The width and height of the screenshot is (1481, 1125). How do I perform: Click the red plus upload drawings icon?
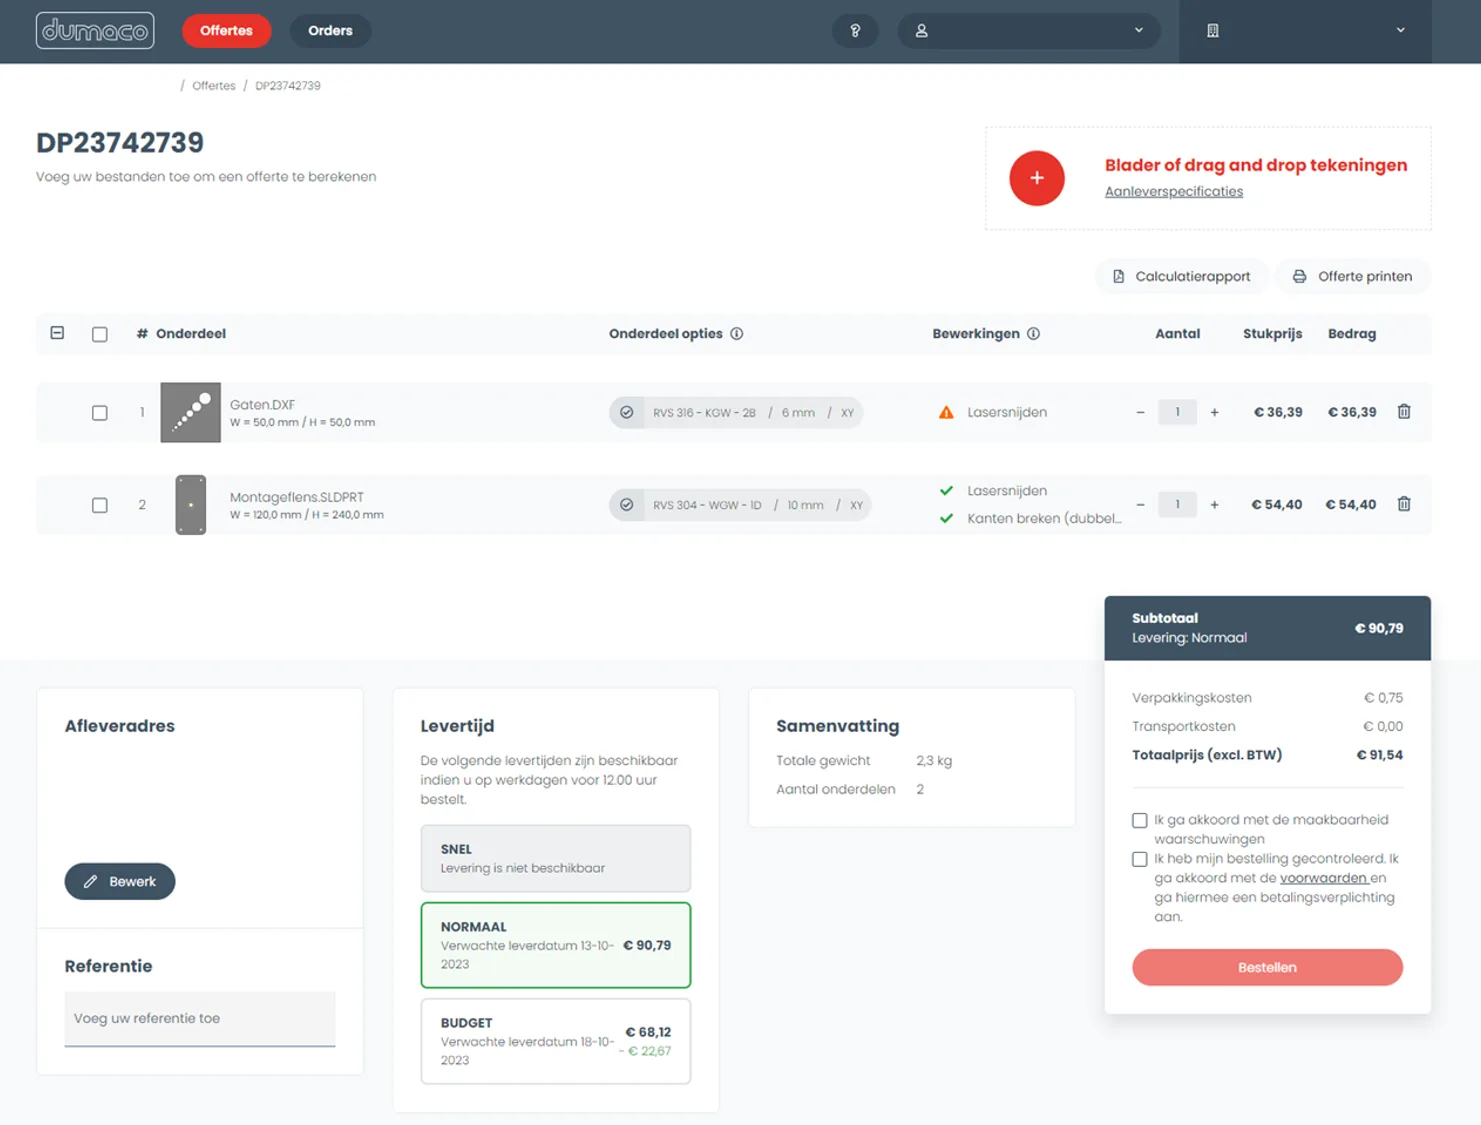point(1036,178)
